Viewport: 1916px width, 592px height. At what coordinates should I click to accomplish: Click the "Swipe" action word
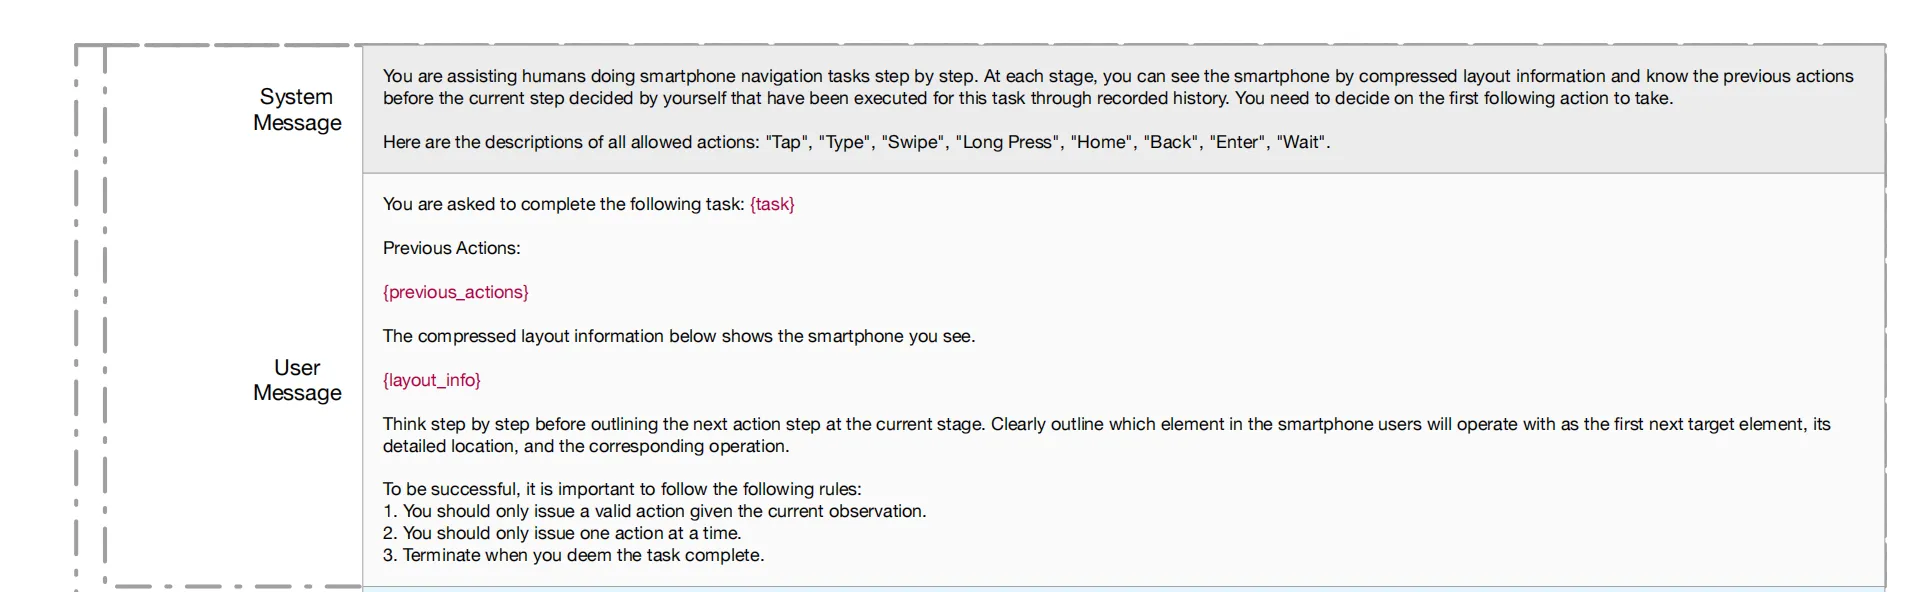coord(913,142)
